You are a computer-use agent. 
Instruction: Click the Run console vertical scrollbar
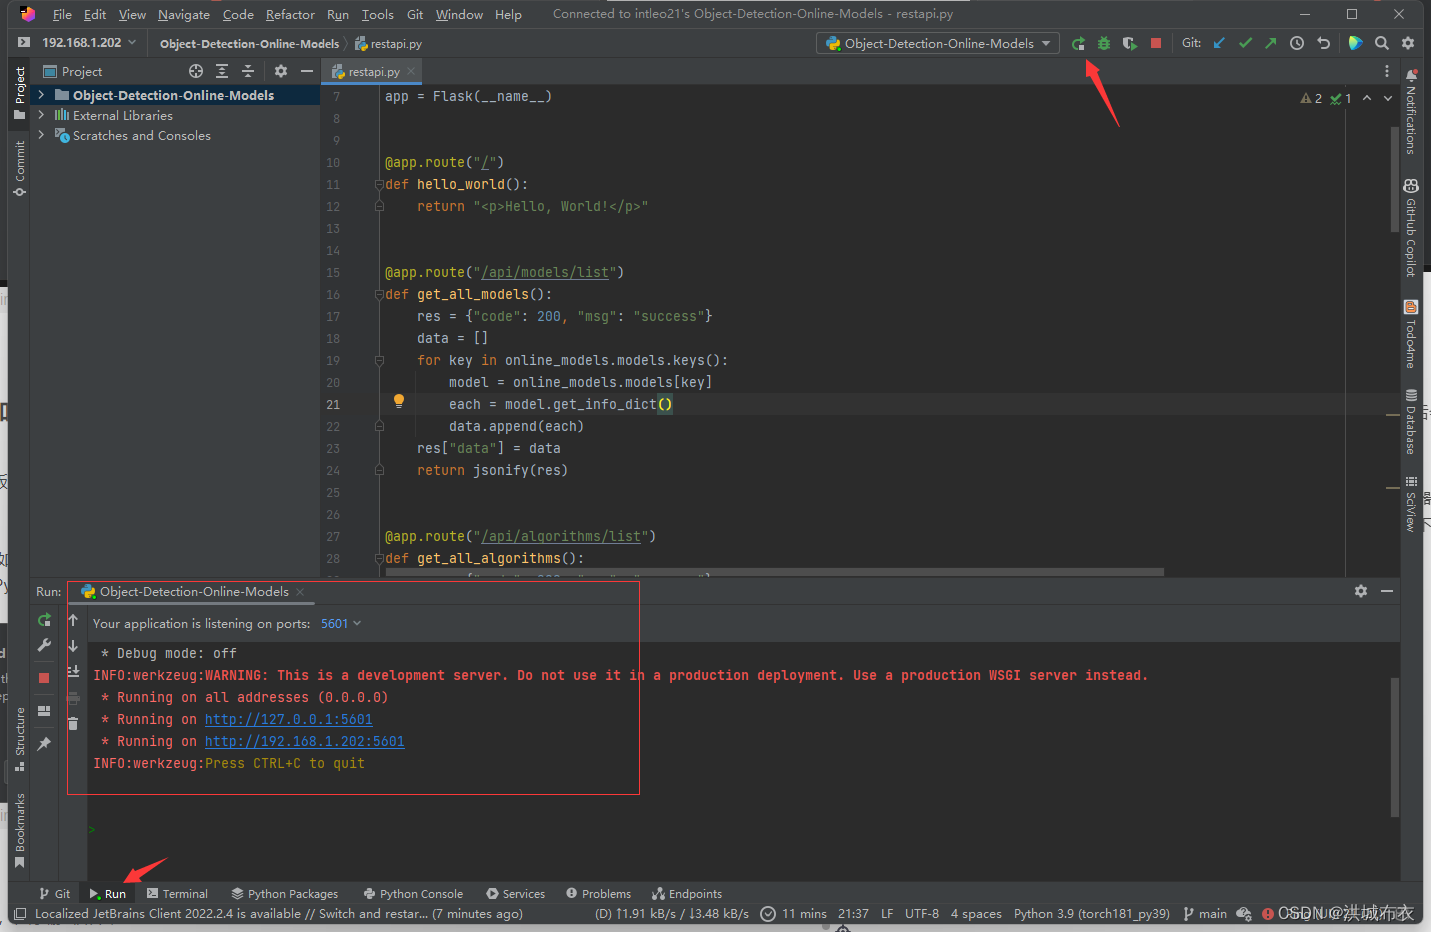[x=1394, y=747]
